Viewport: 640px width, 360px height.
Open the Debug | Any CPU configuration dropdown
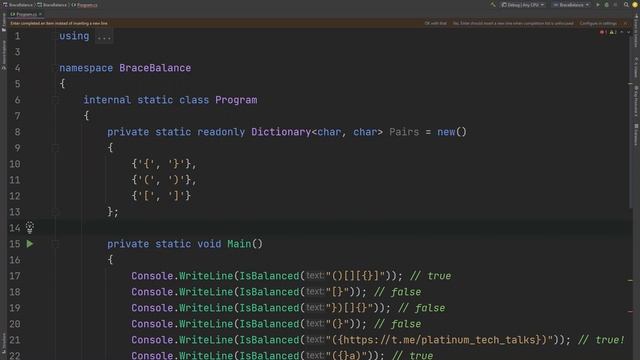[523, 5]
